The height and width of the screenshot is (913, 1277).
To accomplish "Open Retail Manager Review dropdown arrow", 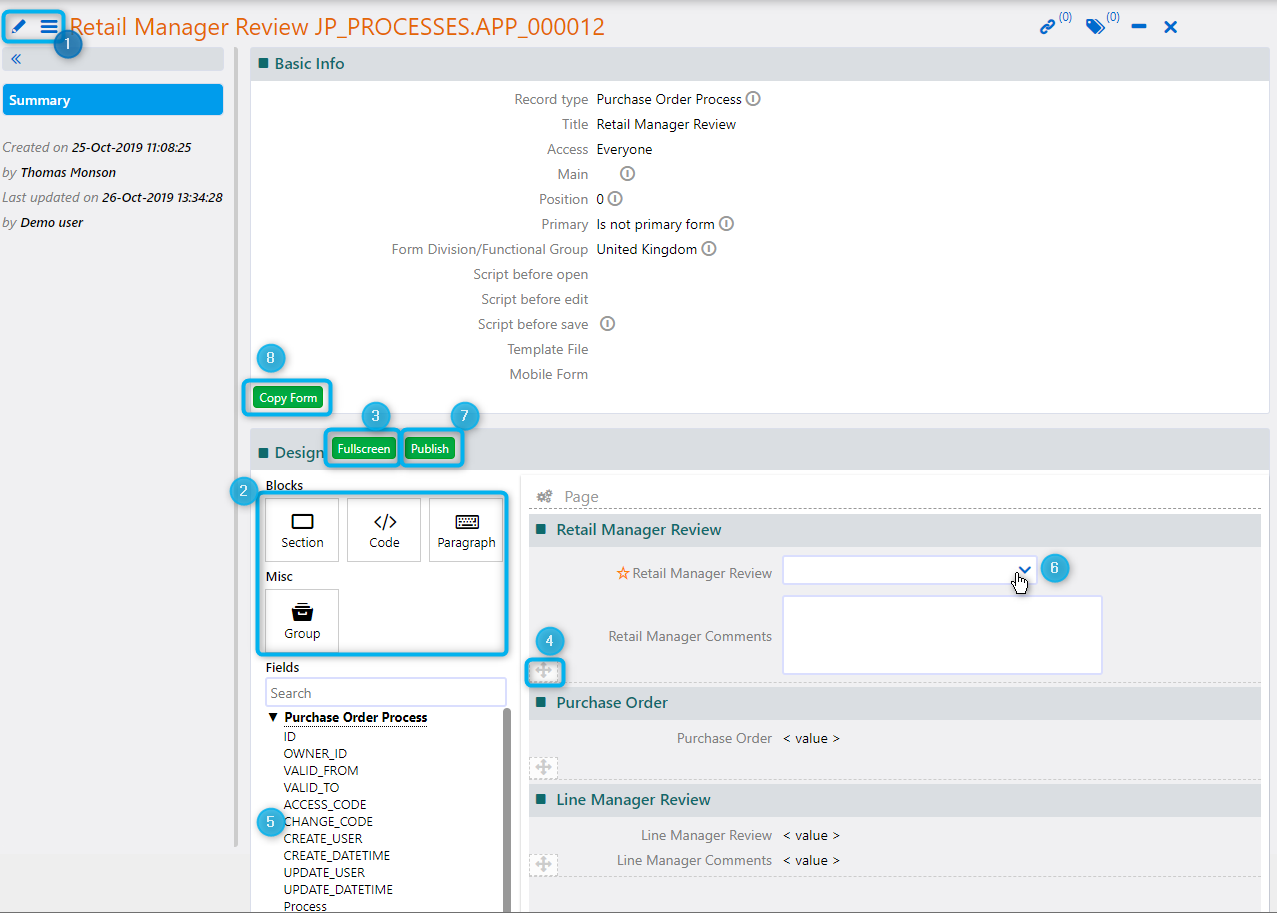I will click(1023, 570).
